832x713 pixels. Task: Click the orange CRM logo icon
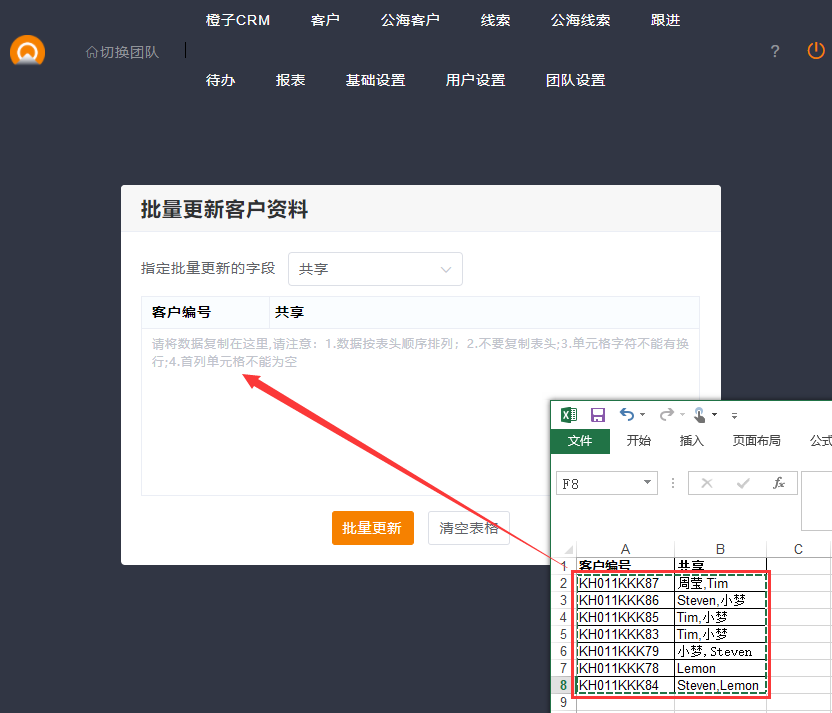pyautogui.click(x=27, y=51)
